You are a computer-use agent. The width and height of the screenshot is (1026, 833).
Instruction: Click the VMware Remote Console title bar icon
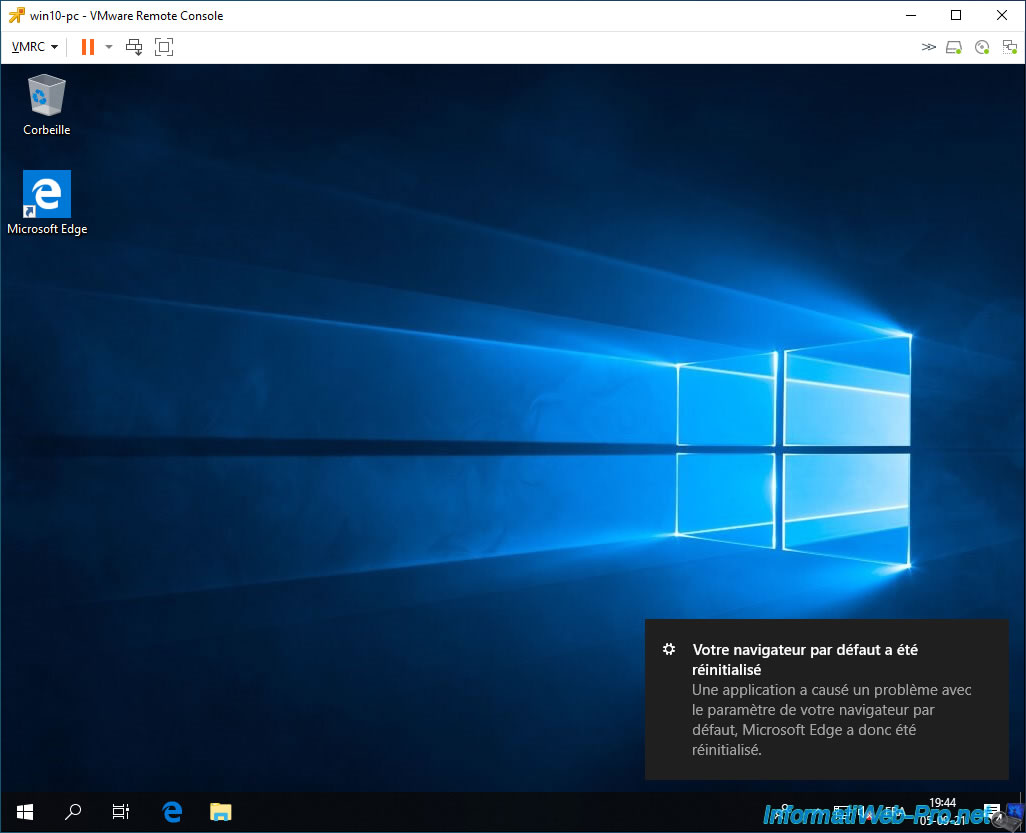(x=16, y=15)
